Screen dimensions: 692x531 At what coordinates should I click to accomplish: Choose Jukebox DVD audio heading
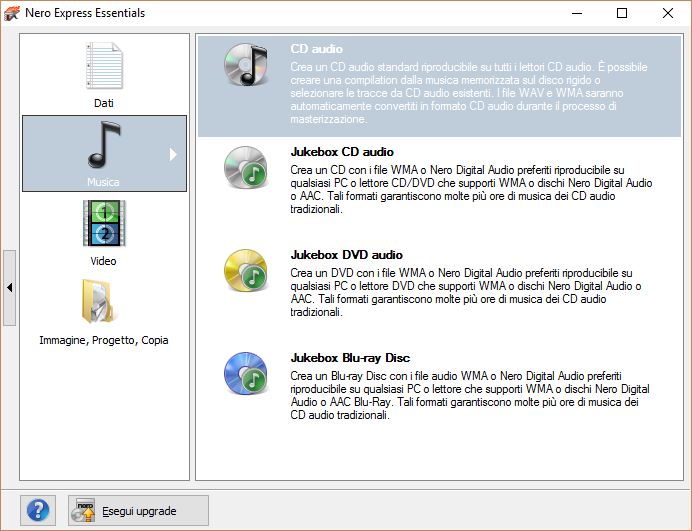(346, 255)
